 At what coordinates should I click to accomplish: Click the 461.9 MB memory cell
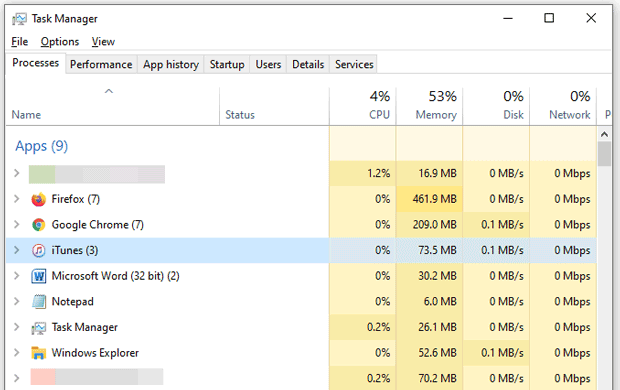[x=429, y=199]
